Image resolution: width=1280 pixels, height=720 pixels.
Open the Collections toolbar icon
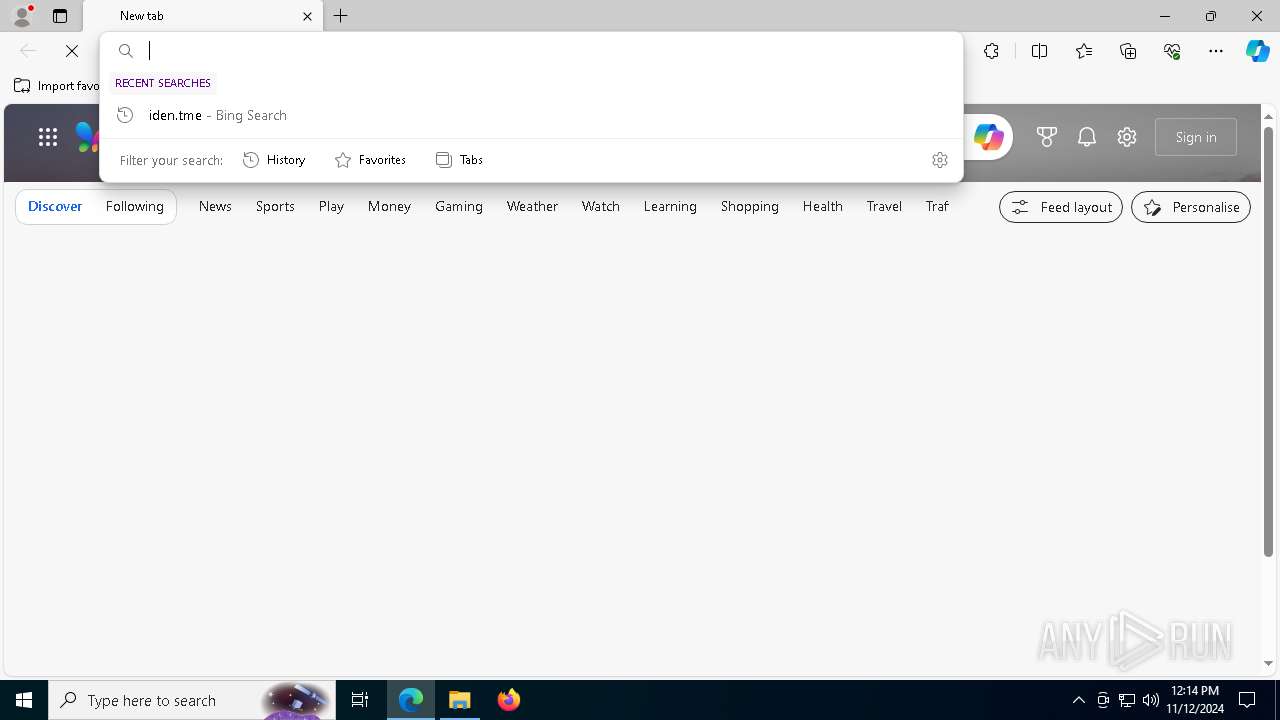[1128, 51]
